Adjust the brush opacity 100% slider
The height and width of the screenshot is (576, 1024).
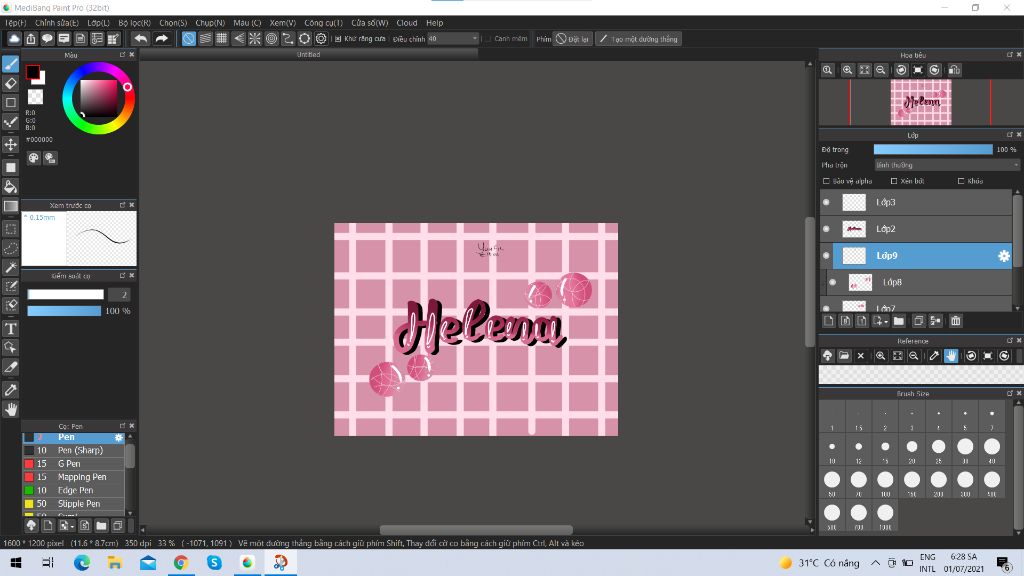(64, 311)
